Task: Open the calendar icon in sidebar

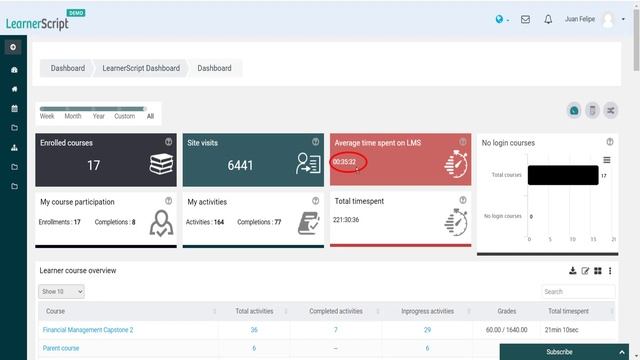Action: tap(14, 108)
